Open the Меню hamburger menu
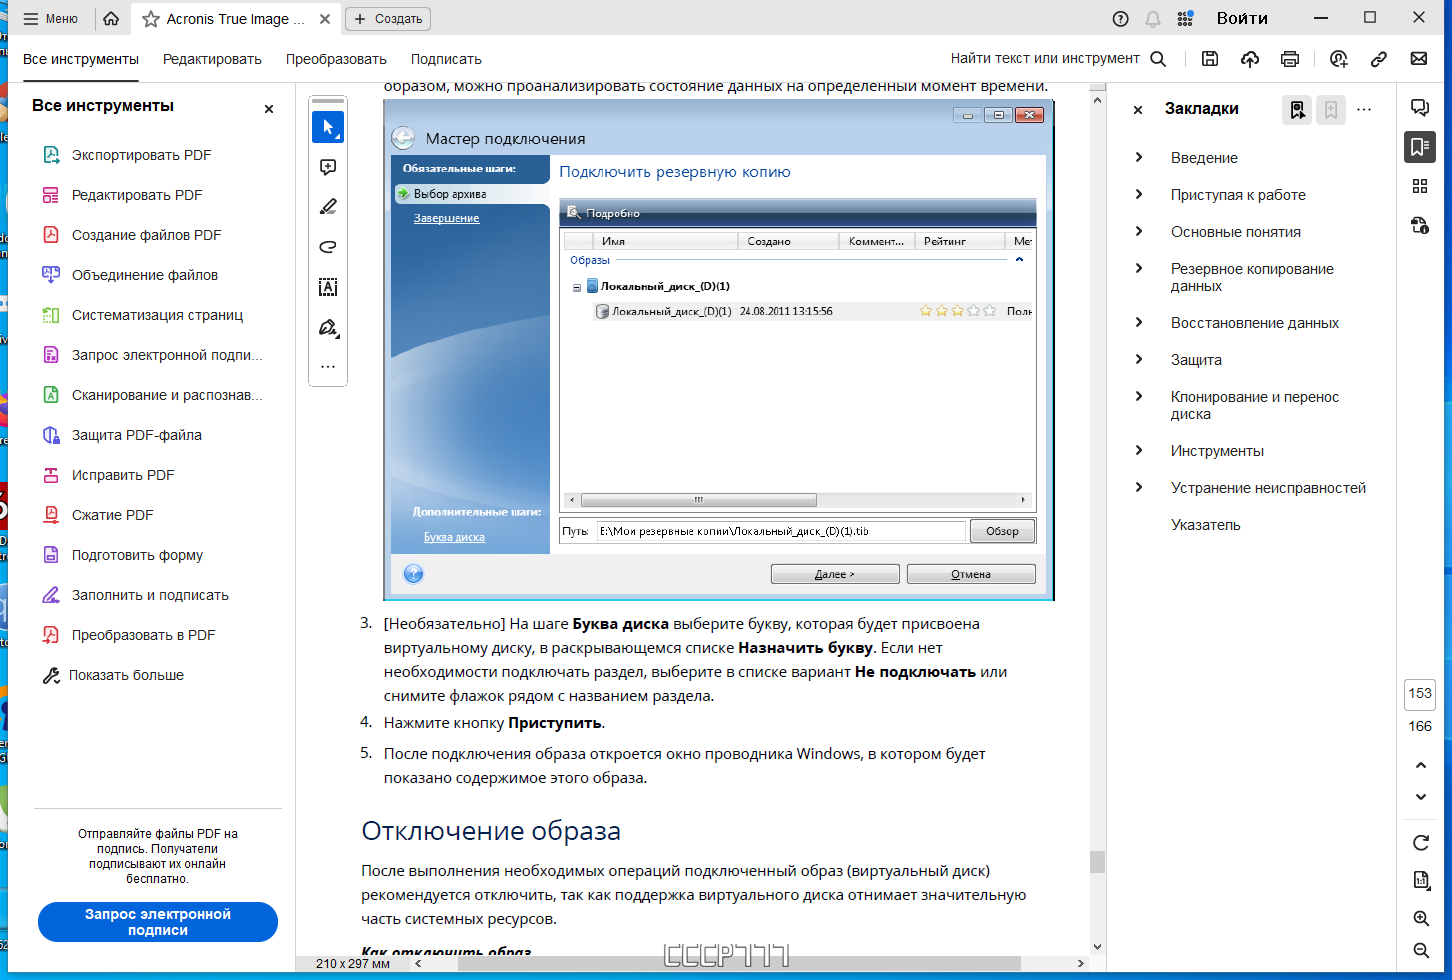This screenshot has height=980, width=1452. click(x=50, y=18)
